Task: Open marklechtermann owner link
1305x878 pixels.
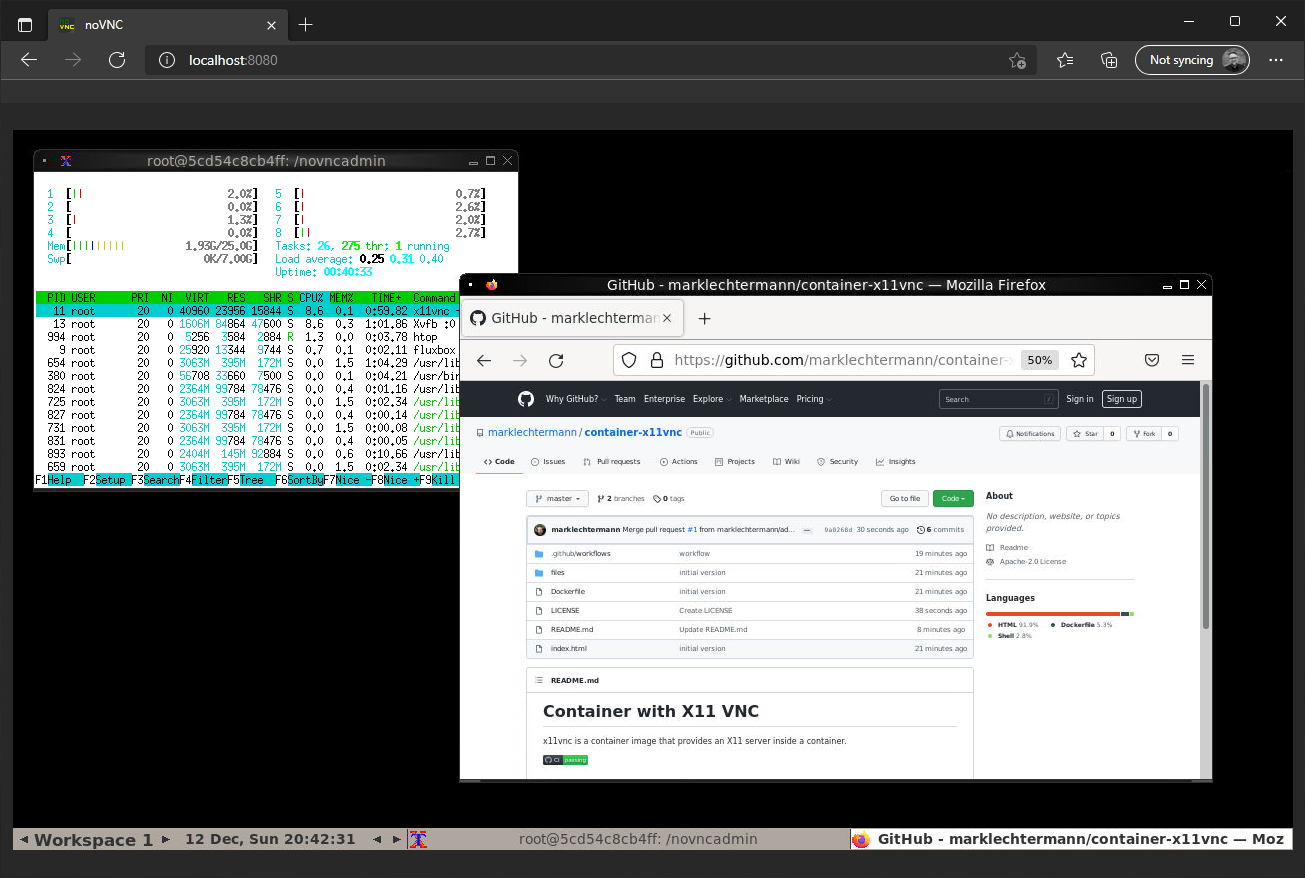Action: click(x=532, y=433)
